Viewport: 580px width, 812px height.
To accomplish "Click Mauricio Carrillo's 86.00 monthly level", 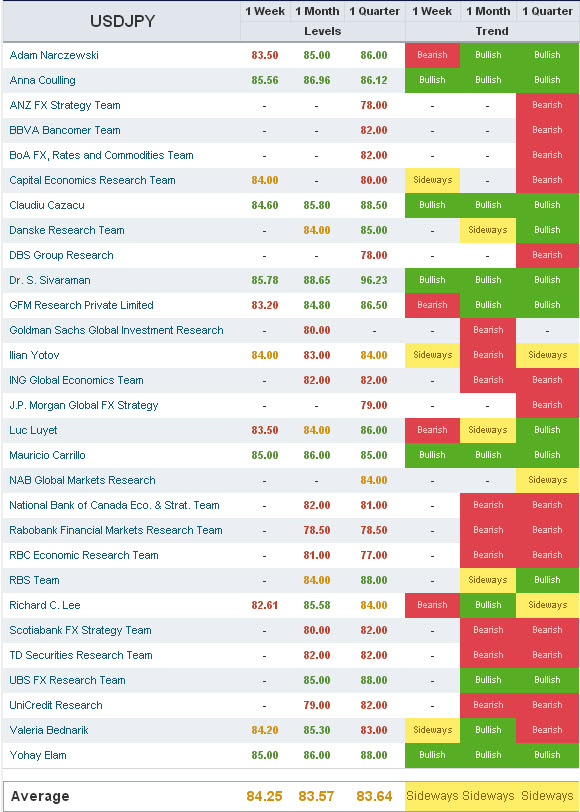I will (x=317, y=455).
